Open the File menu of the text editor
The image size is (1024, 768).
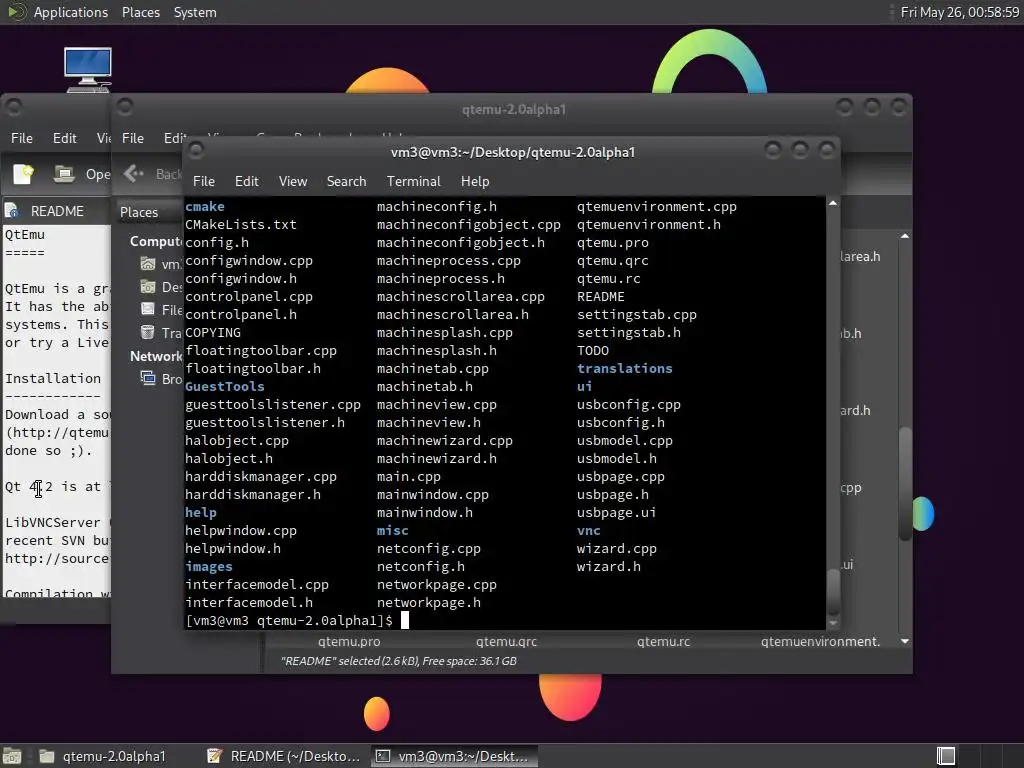coord(22,138)
